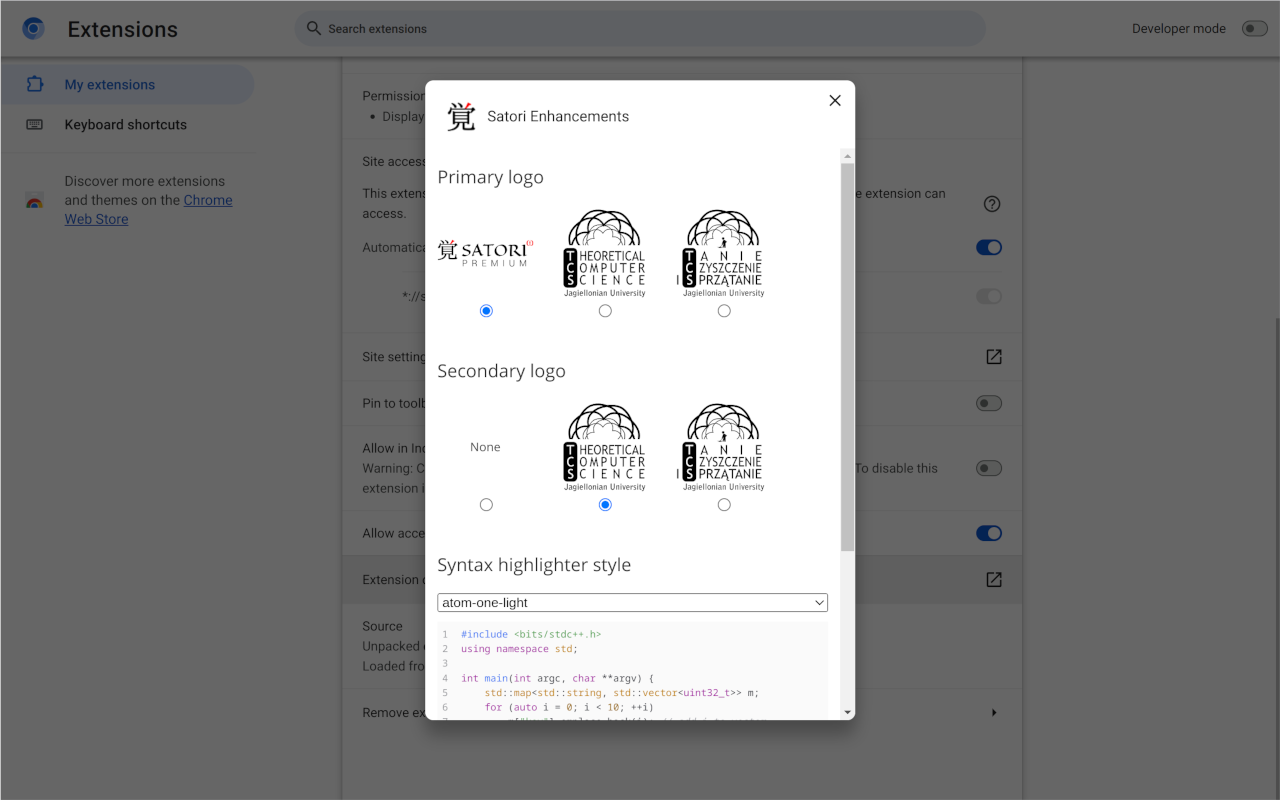The image size is (1280, 800).
Task: Open Extension options external link icon
Action: tap(994, 580)
